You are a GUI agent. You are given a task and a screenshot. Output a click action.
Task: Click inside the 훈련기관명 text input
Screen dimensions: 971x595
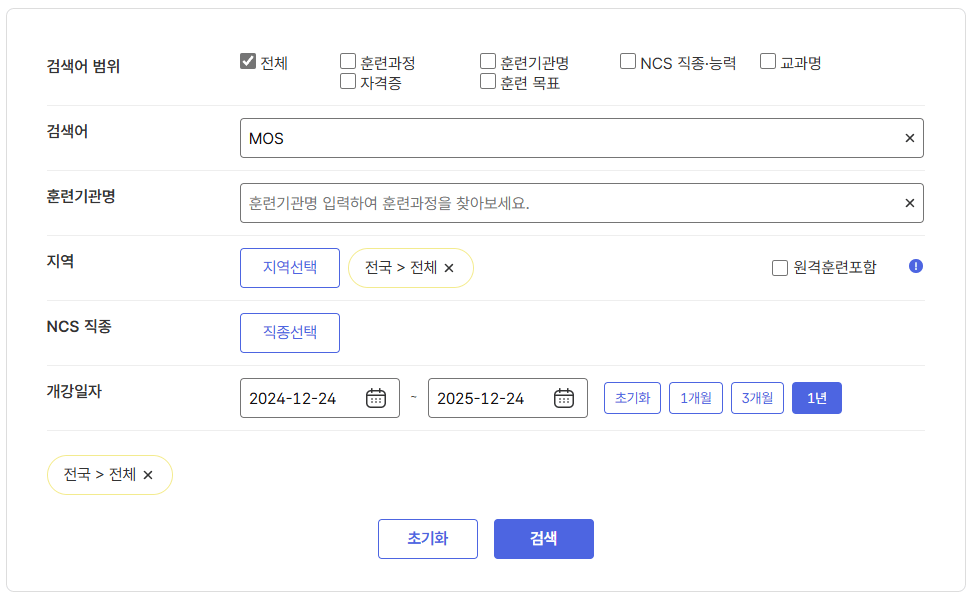coord(500,202)
